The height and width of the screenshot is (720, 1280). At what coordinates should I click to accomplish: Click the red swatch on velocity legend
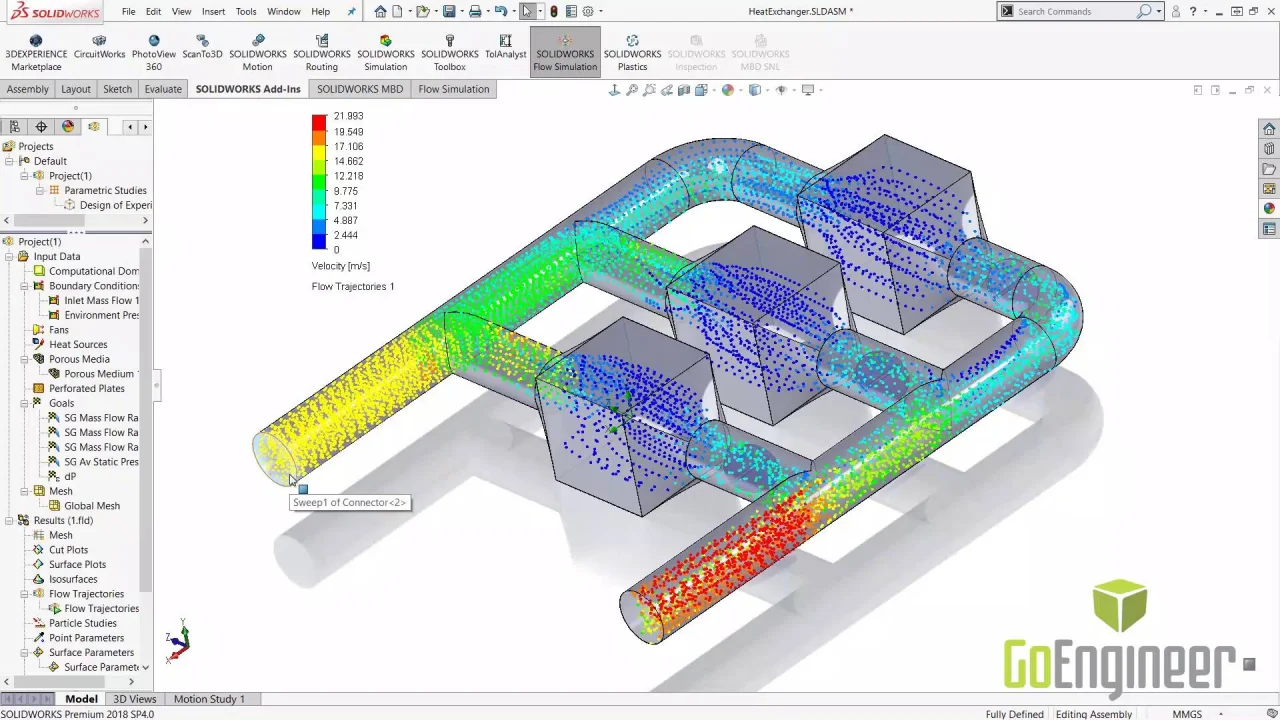click(x=319, y=122)
